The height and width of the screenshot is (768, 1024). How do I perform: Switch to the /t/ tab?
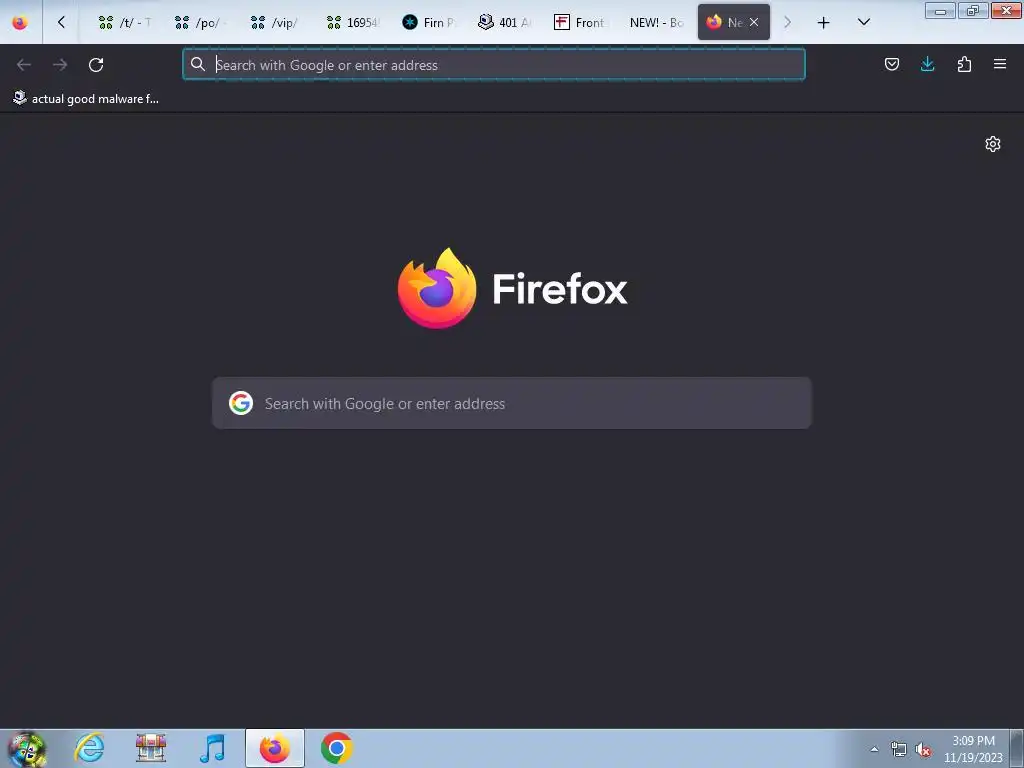click(x=124, y=22)
